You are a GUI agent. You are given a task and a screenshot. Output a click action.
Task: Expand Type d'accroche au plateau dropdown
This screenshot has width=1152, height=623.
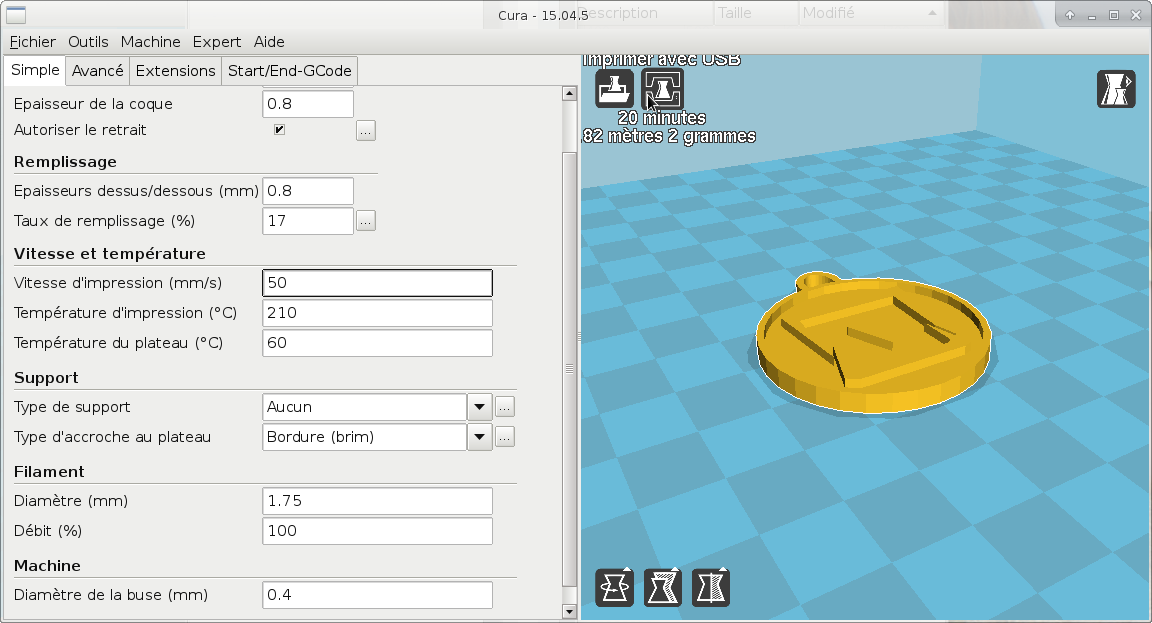click(480, 437)
